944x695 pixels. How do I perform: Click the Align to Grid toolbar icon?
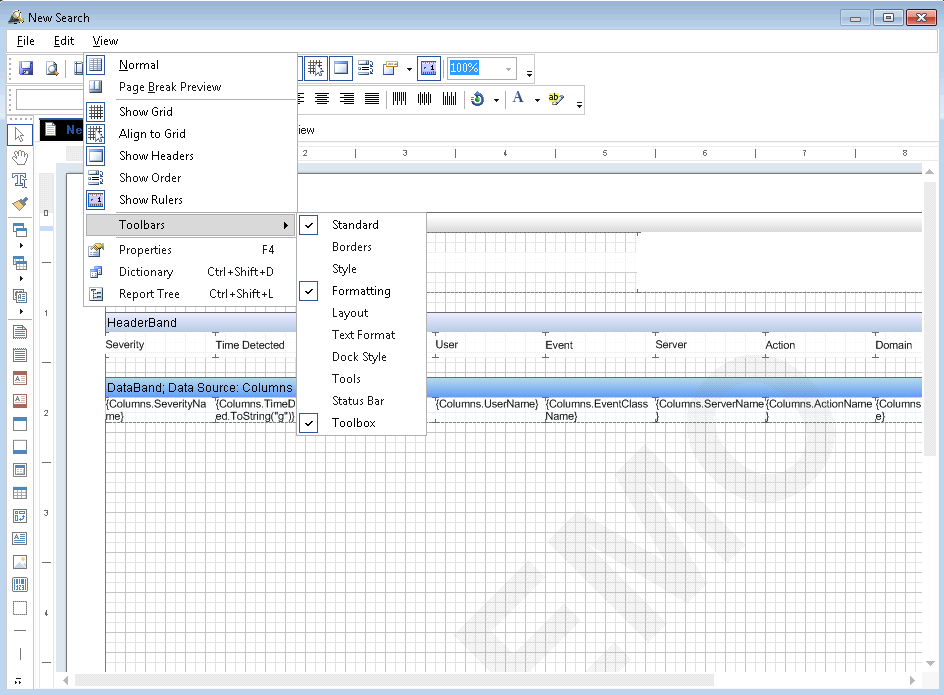point(315,68)
